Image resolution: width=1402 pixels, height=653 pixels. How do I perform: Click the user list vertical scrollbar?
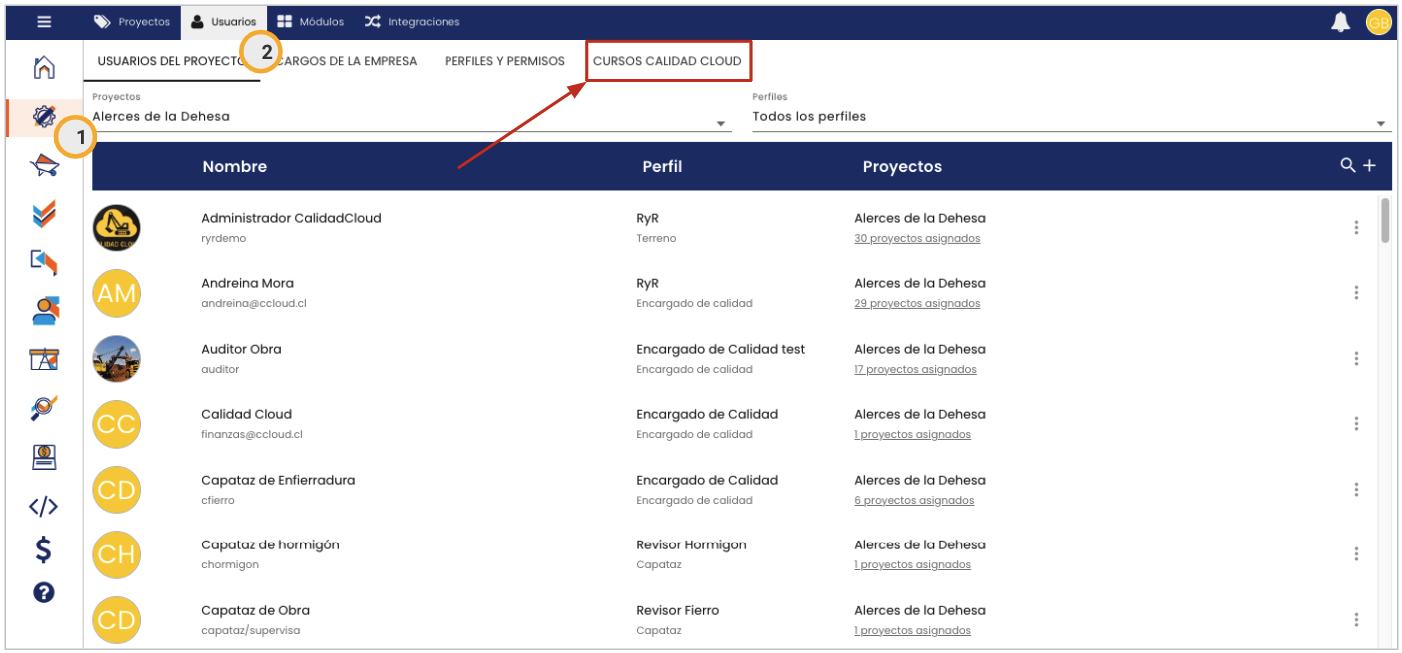coord(1385,221)
